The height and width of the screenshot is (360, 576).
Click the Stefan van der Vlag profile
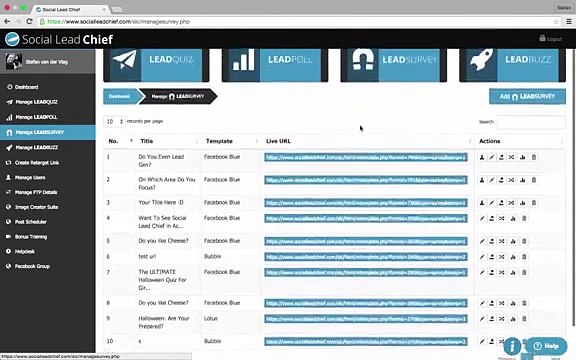(x=48, y=62)
